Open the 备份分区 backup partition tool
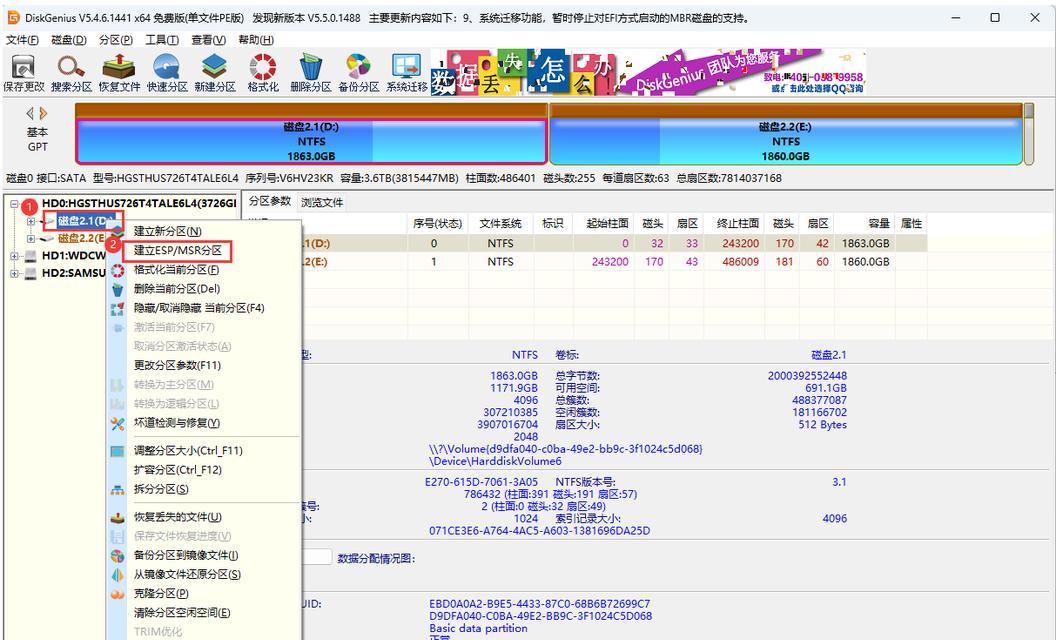Screen dimensions: 1056x640 [358, 73]
